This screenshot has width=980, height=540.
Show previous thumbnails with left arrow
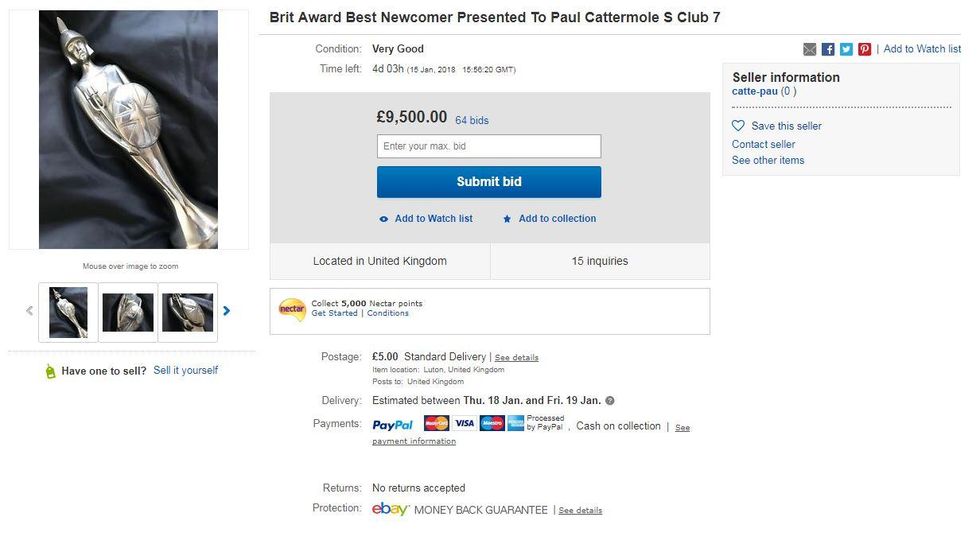point(29,311)
